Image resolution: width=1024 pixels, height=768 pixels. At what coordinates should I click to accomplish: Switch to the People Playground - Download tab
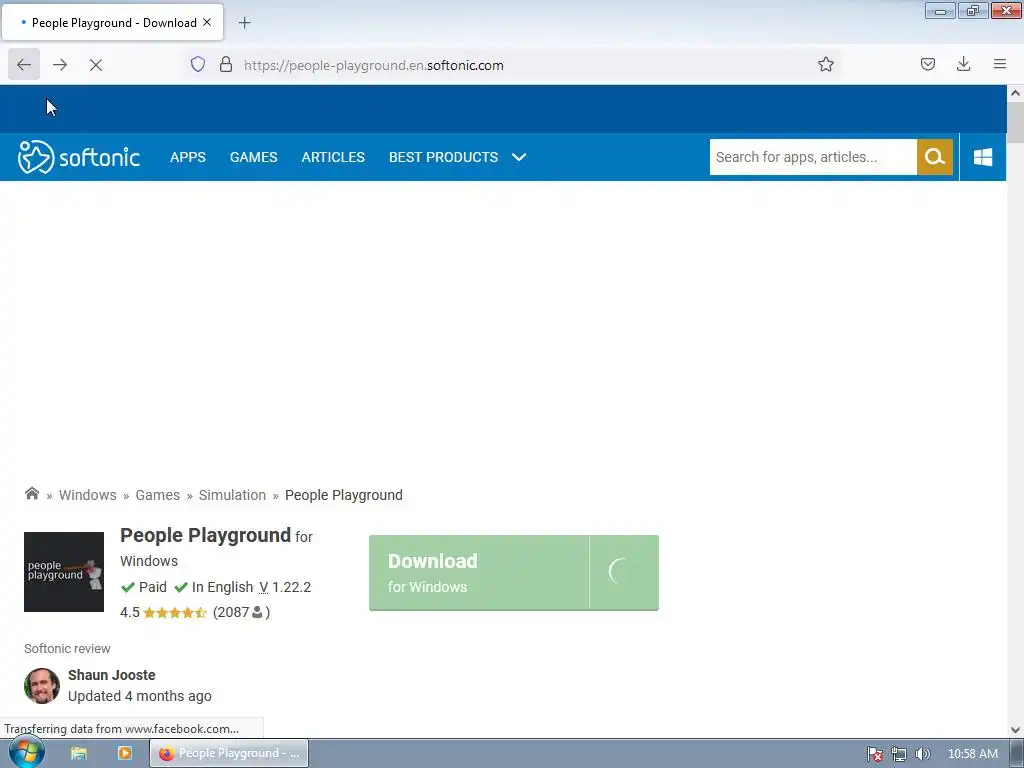pos(113,22)
